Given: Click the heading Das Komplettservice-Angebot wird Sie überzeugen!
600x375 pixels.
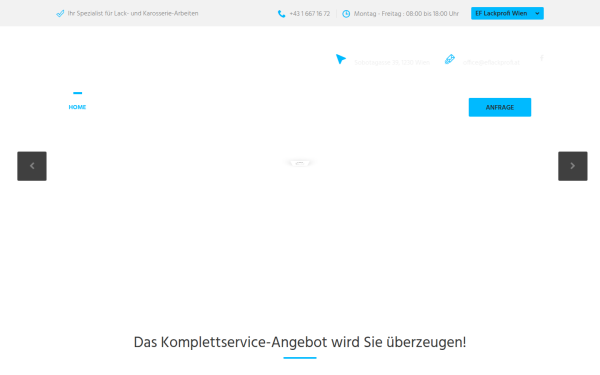Looking at the screenshot, I should pos(300,342).
